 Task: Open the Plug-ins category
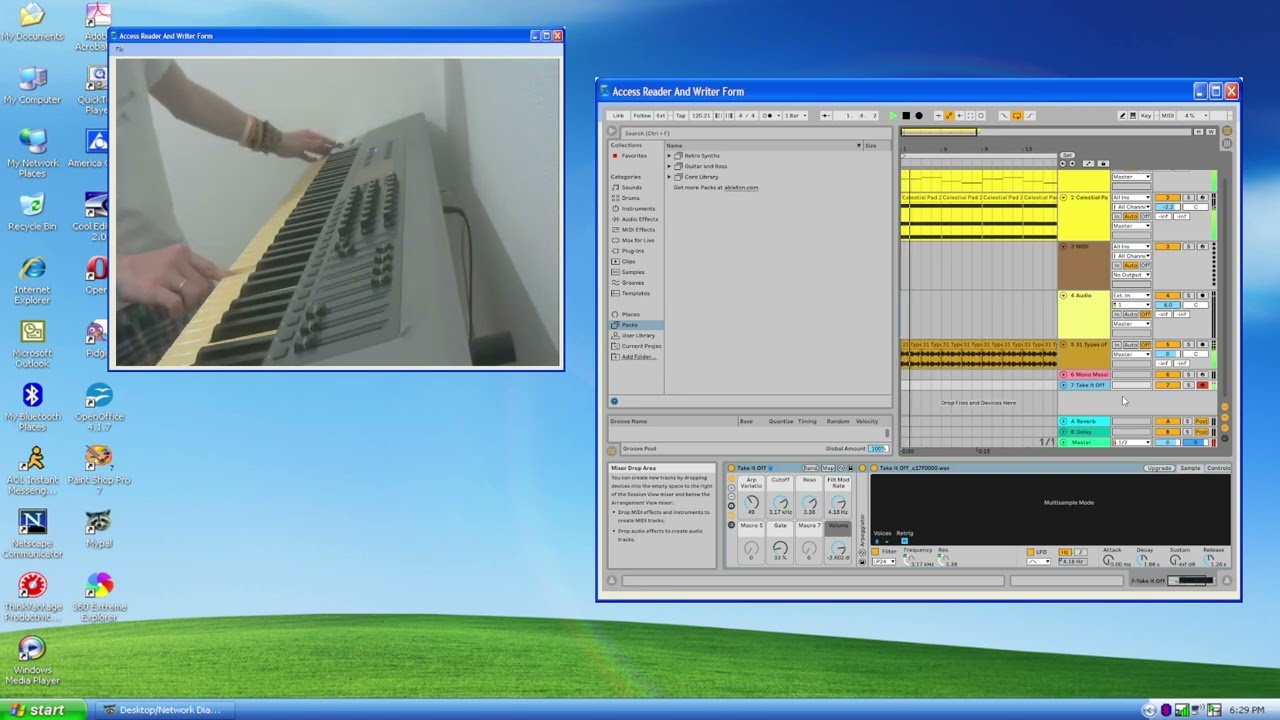coord(628,251)
